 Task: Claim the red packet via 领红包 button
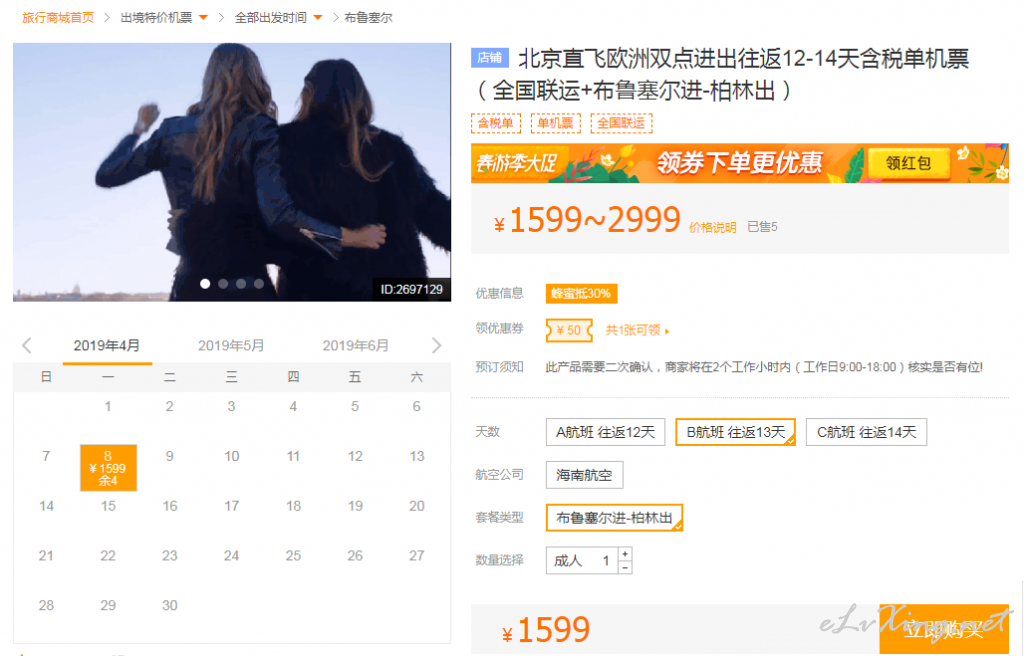tap(908, 163)
